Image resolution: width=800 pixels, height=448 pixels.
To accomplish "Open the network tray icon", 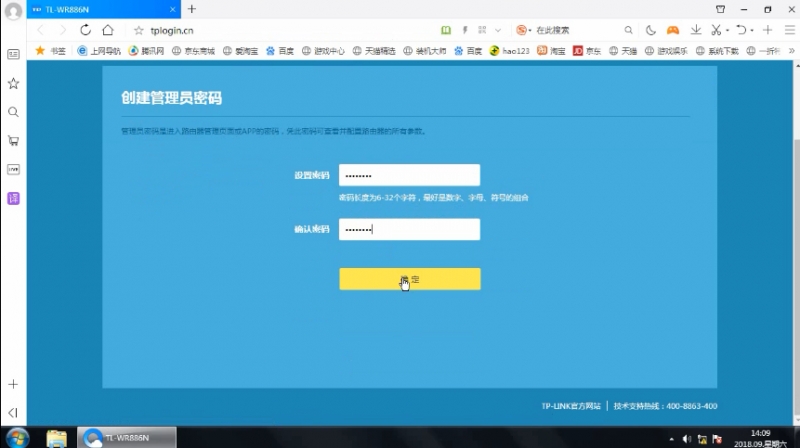I will tap(702, 439).
